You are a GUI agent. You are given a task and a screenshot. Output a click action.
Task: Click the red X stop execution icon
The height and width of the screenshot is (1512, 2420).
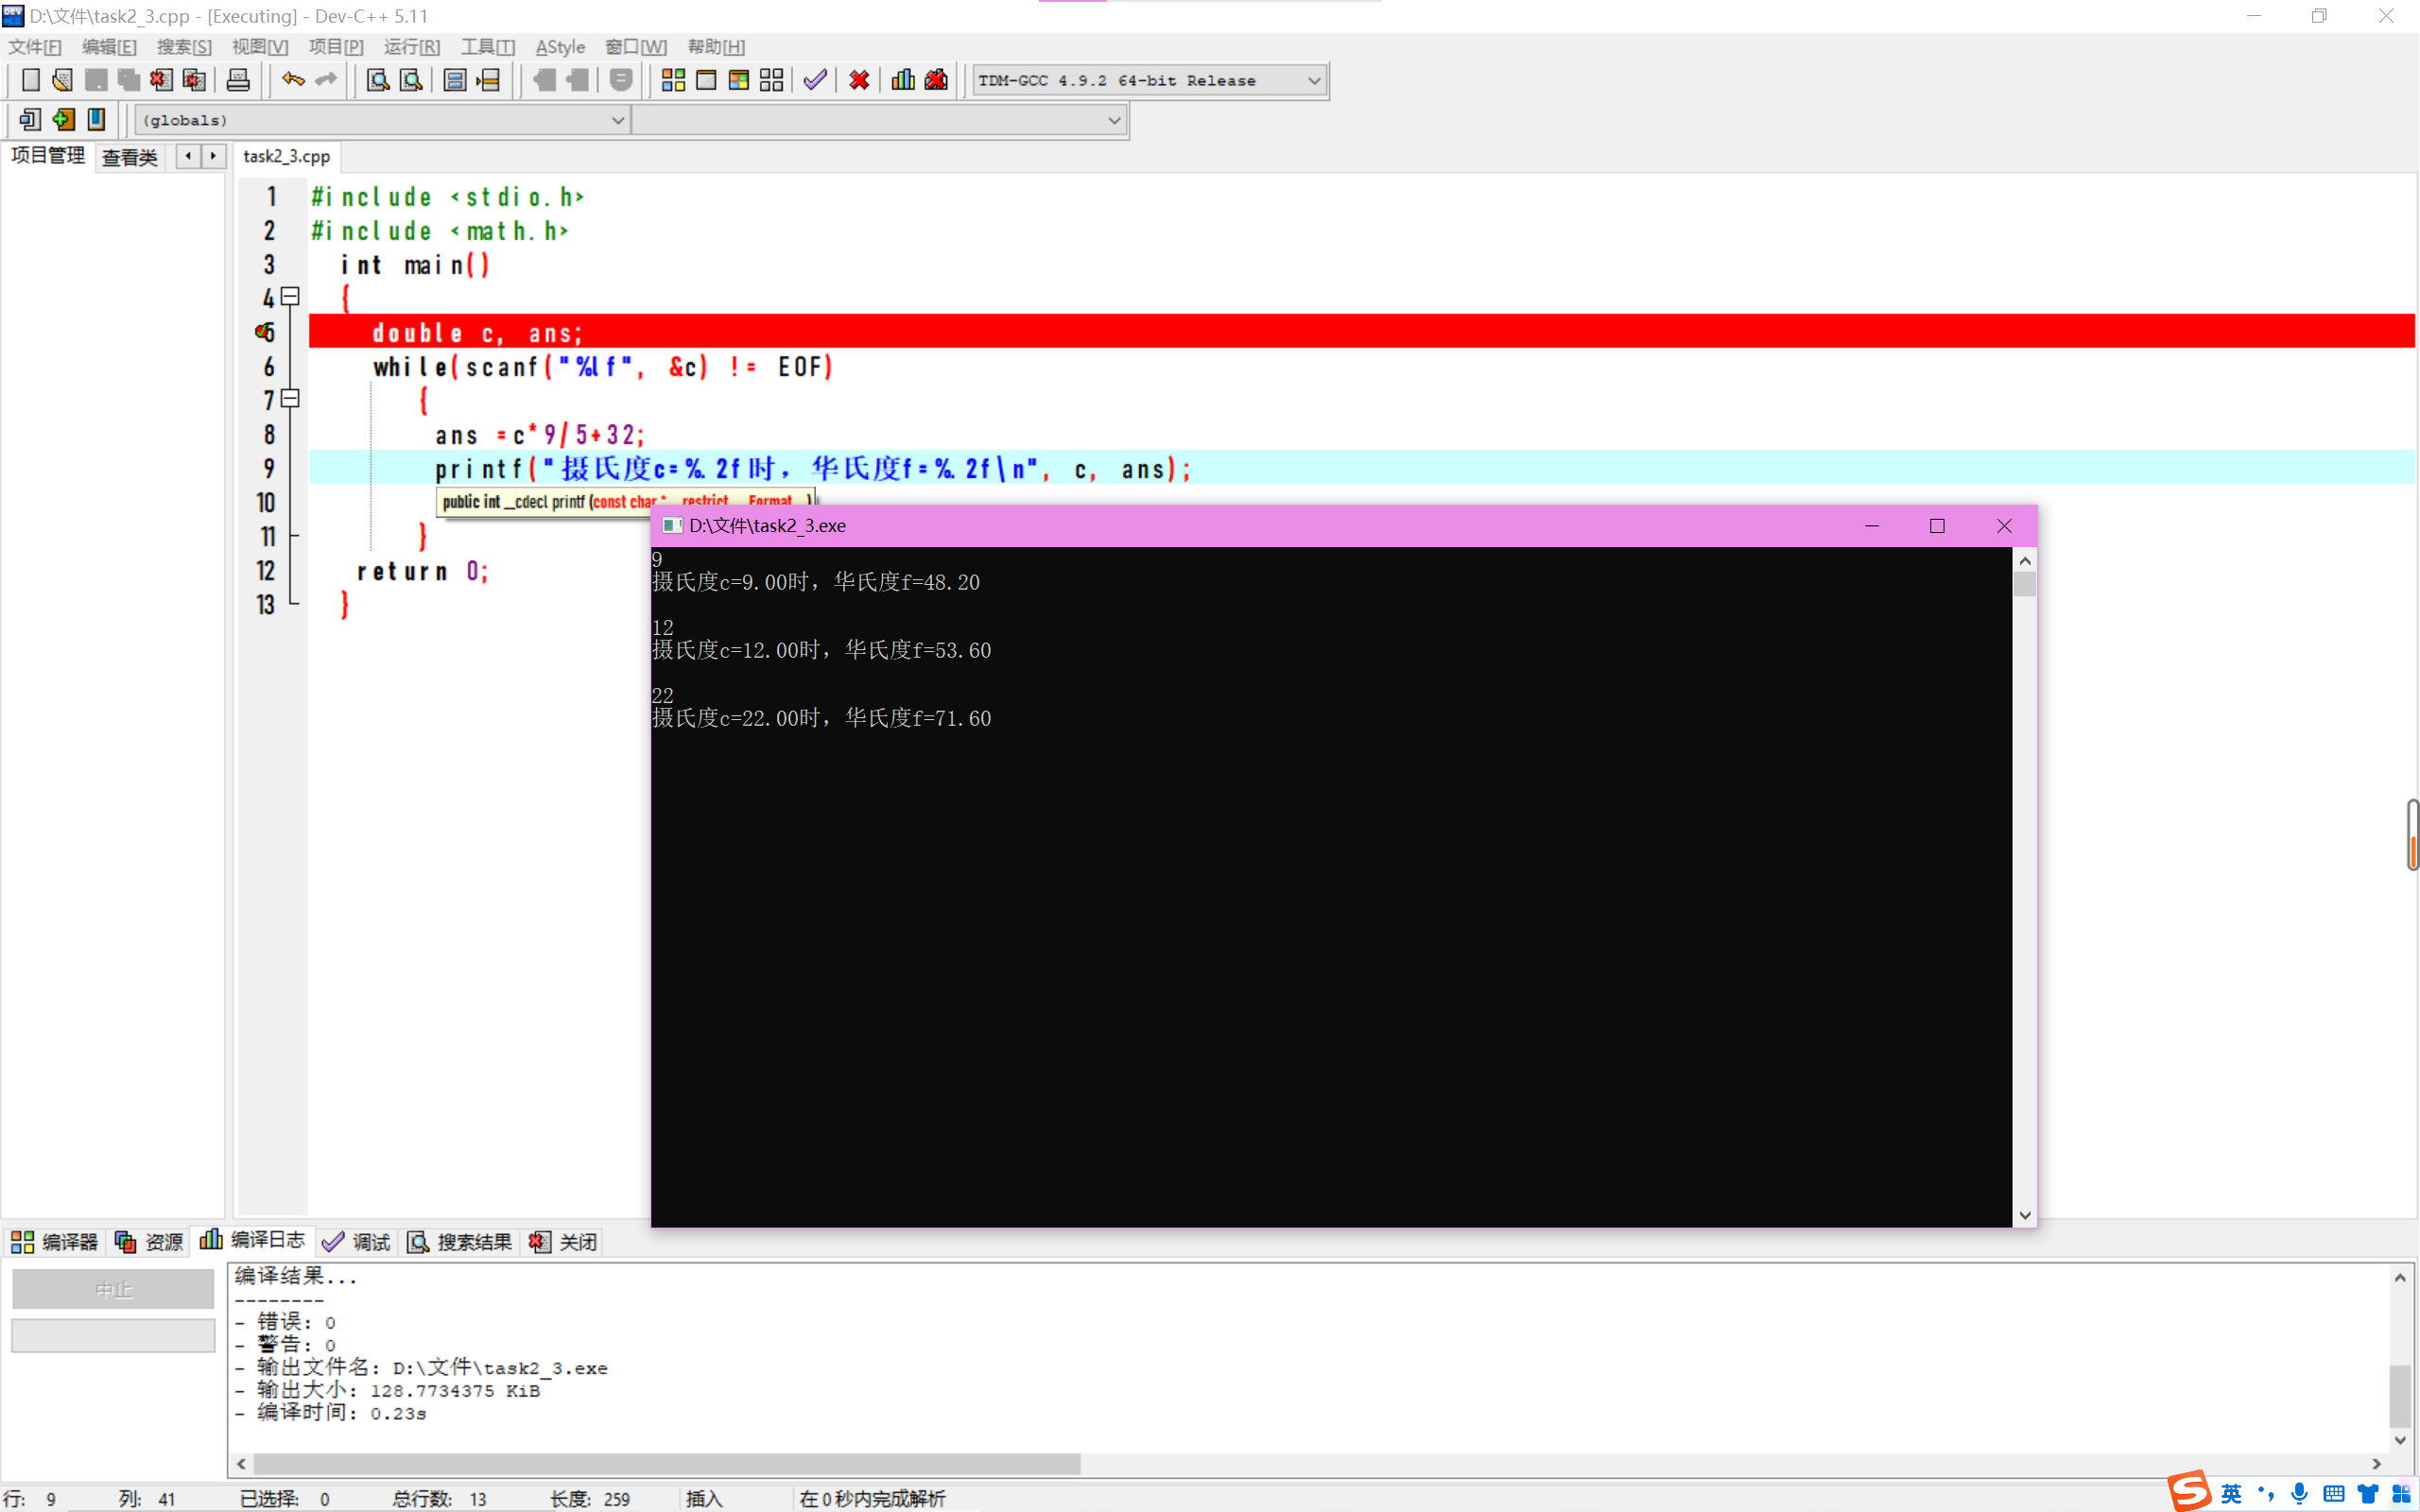[x=859, y=80]
